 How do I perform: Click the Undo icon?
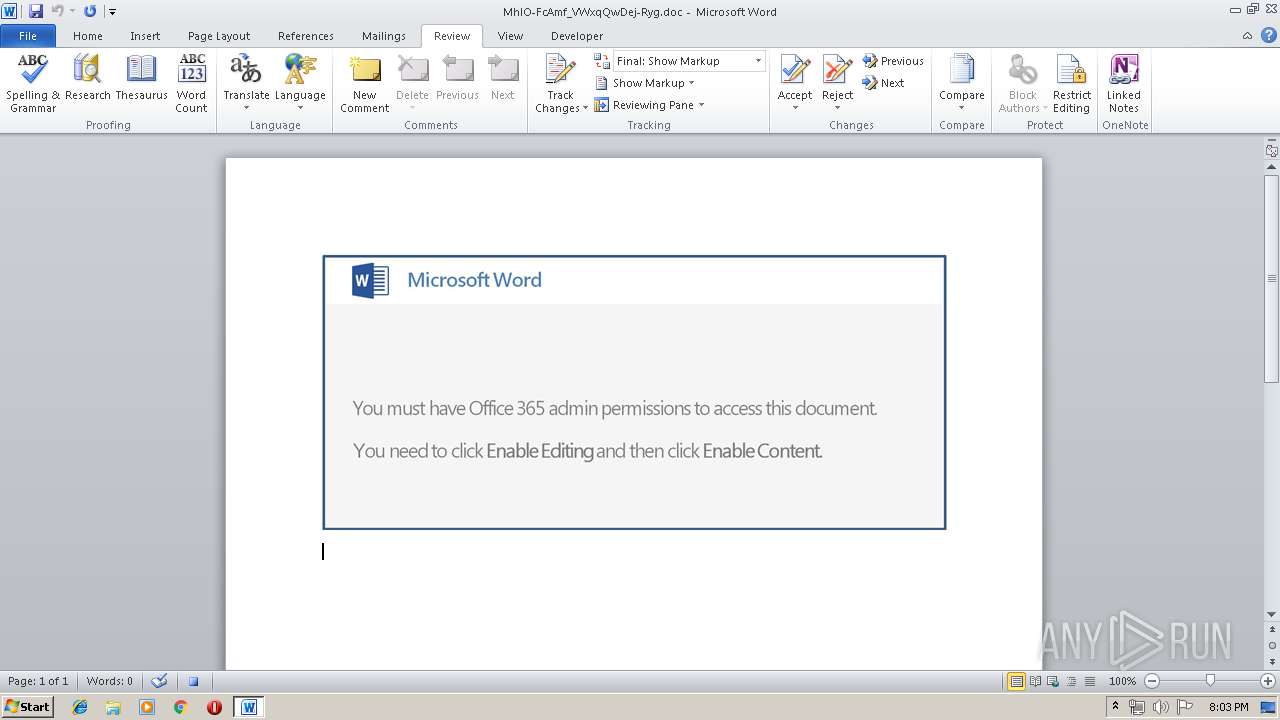pos(58,11)
